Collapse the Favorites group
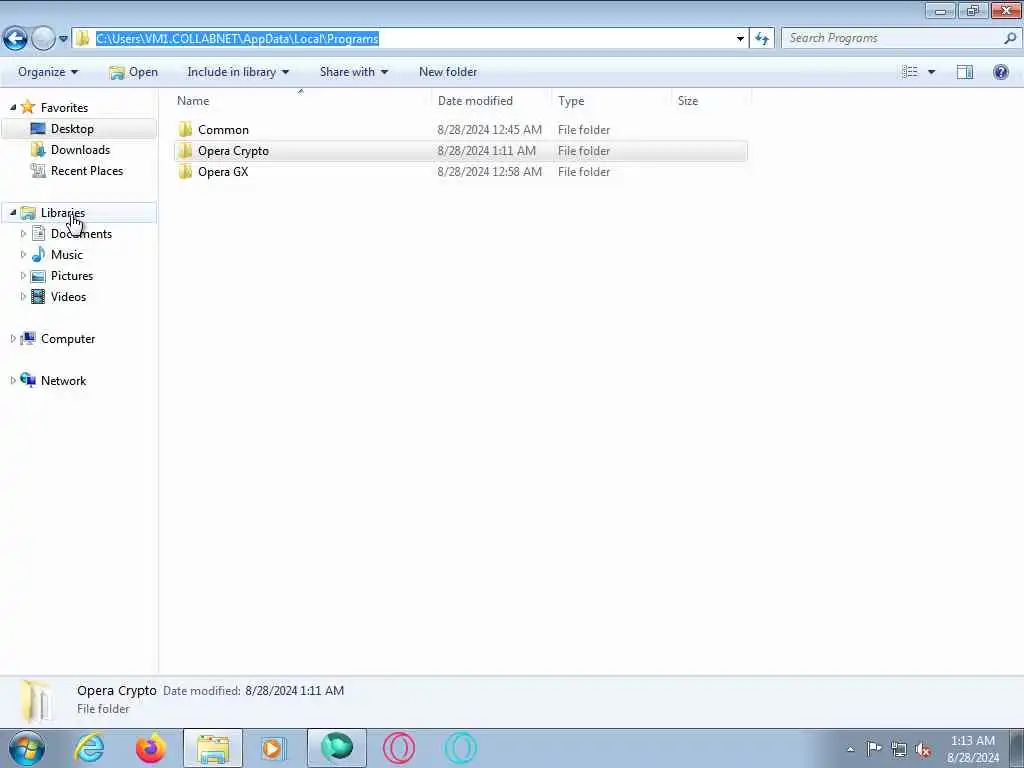 [x=12, y=107]
